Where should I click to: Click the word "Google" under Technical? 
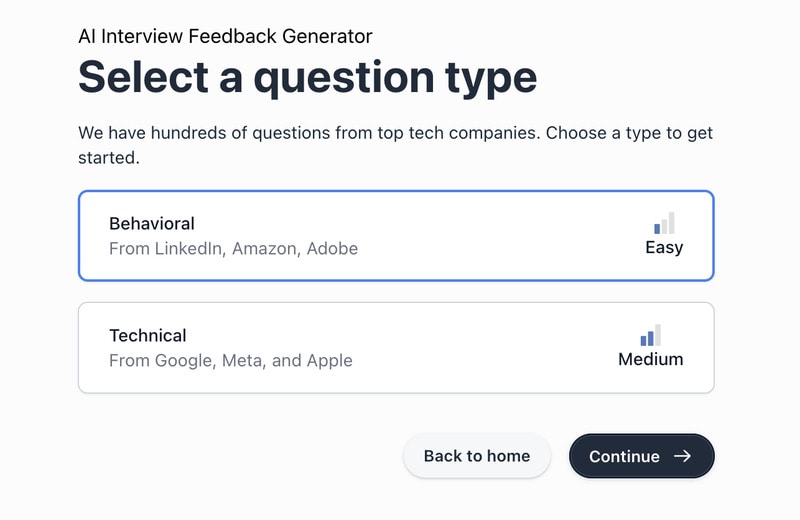[183, 360]
